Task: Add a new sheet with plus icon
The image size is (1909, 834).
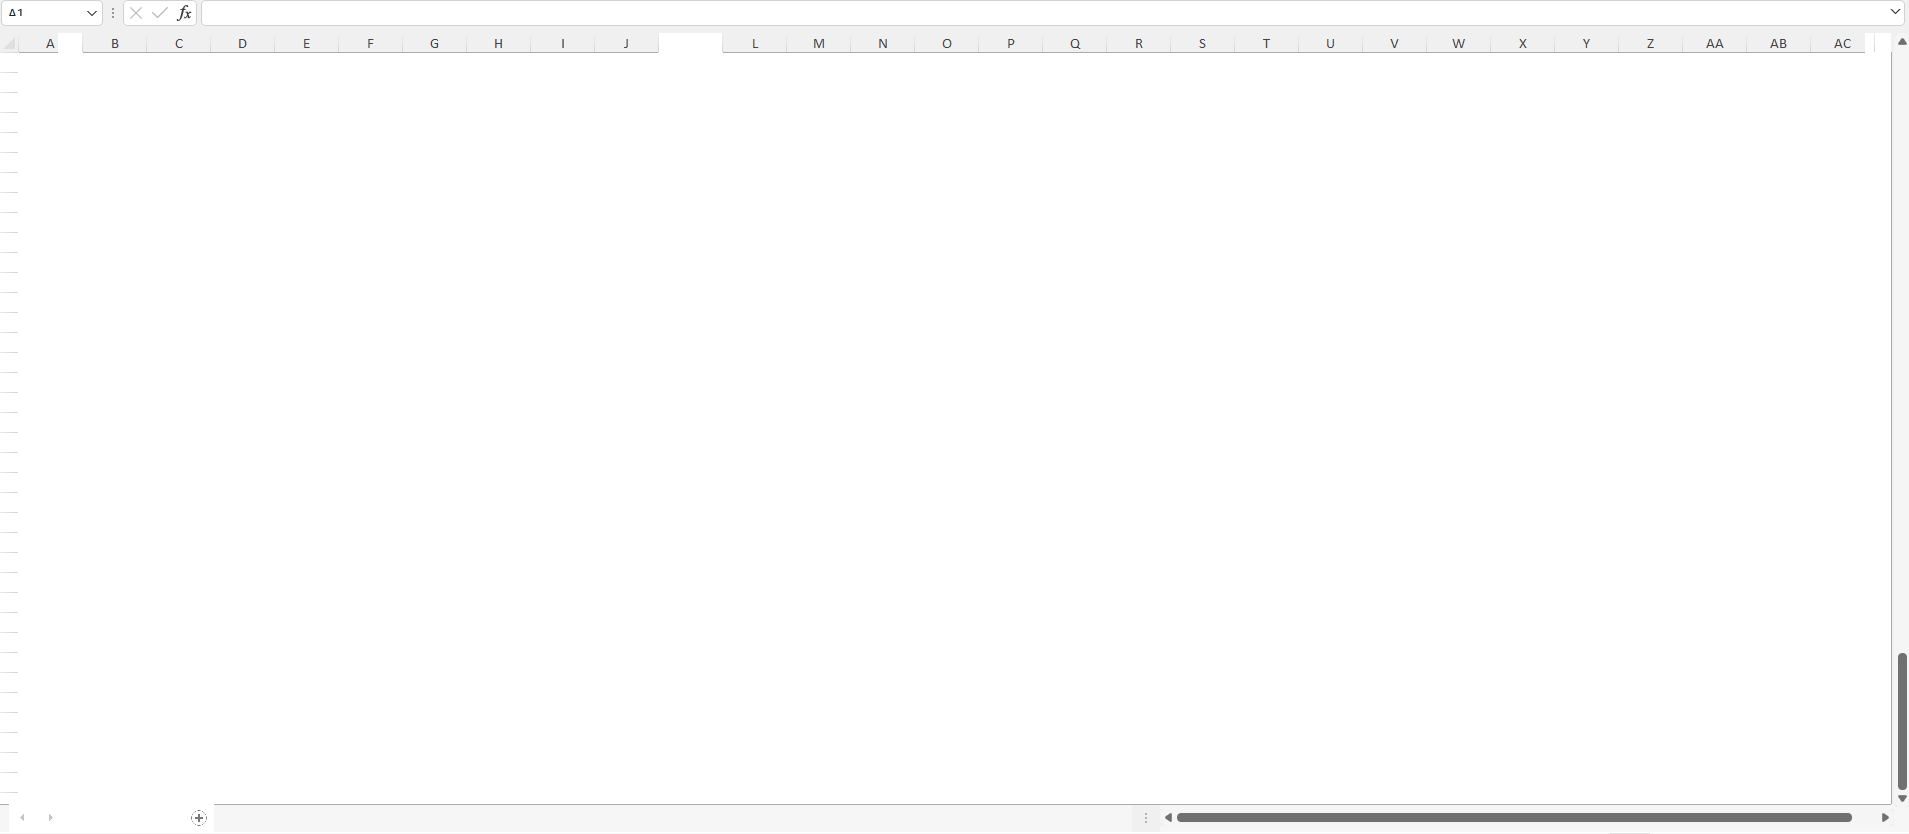Action: [x=199, y=818]
